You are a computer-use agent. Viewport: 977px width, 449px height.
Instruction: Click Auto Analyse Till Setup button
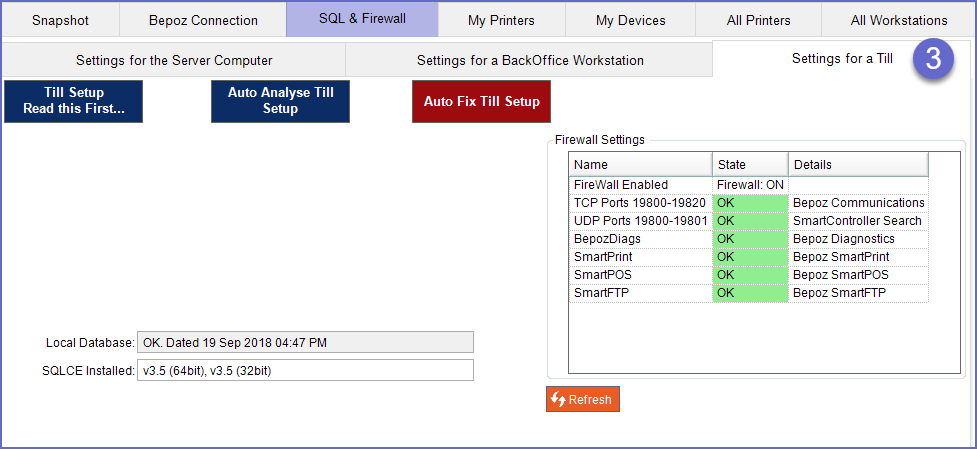280,101
